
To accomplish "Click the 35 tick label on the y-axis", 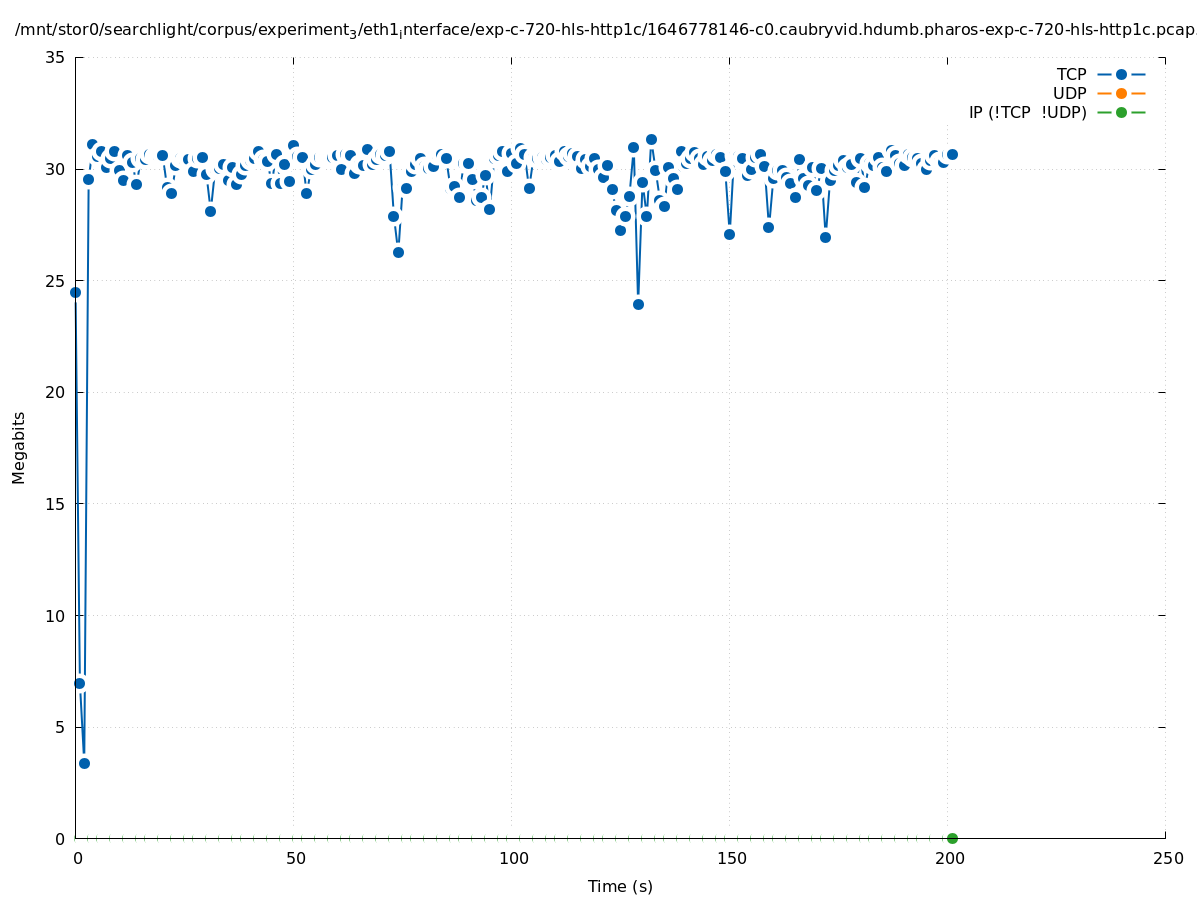I will 55,57.
